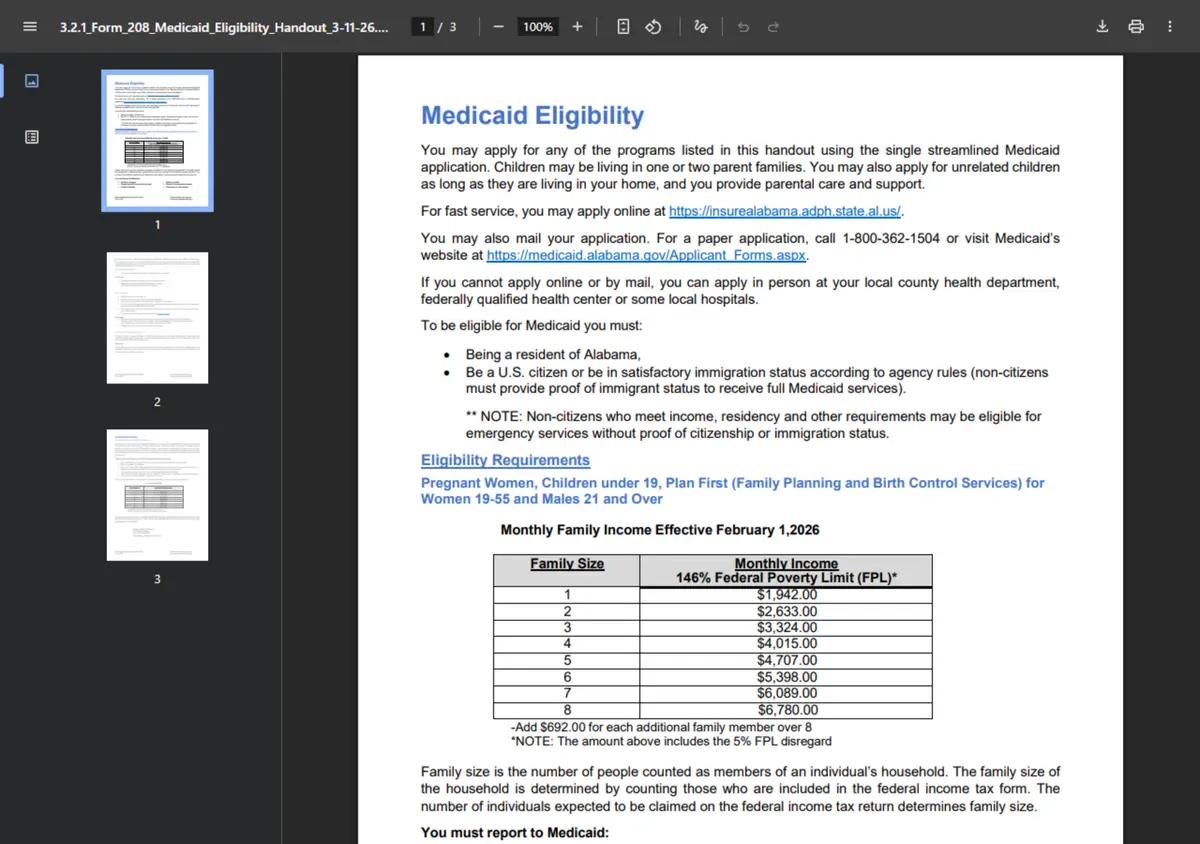Image resolution: width=1200 pixels, height=844 pixels.
Task: Select page 3 thumbnail
Action: tap(157, 495)
